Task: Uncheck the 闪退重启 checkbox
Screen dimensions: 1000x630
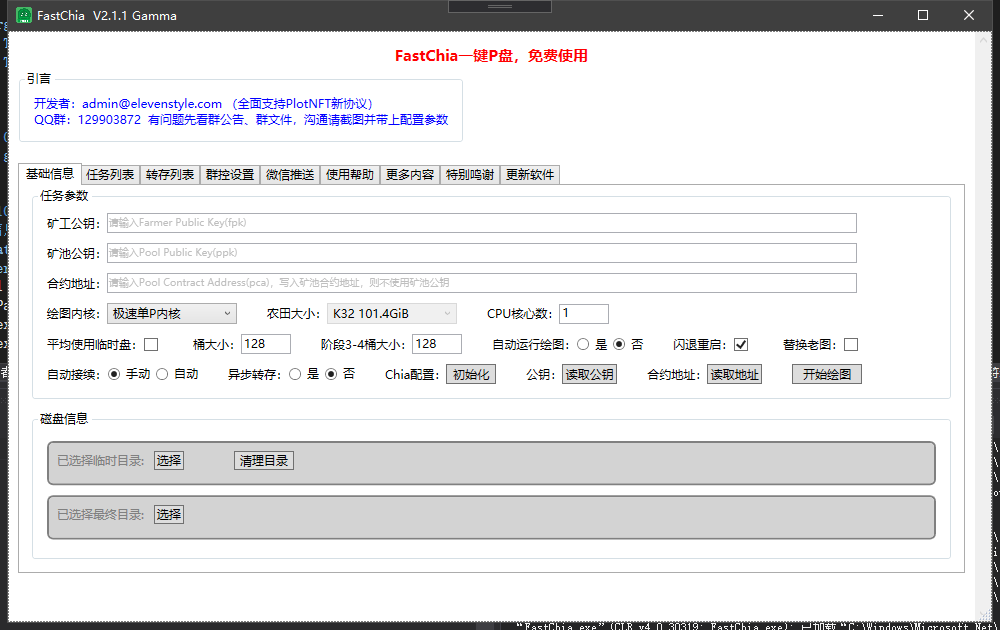Action: 741,345
